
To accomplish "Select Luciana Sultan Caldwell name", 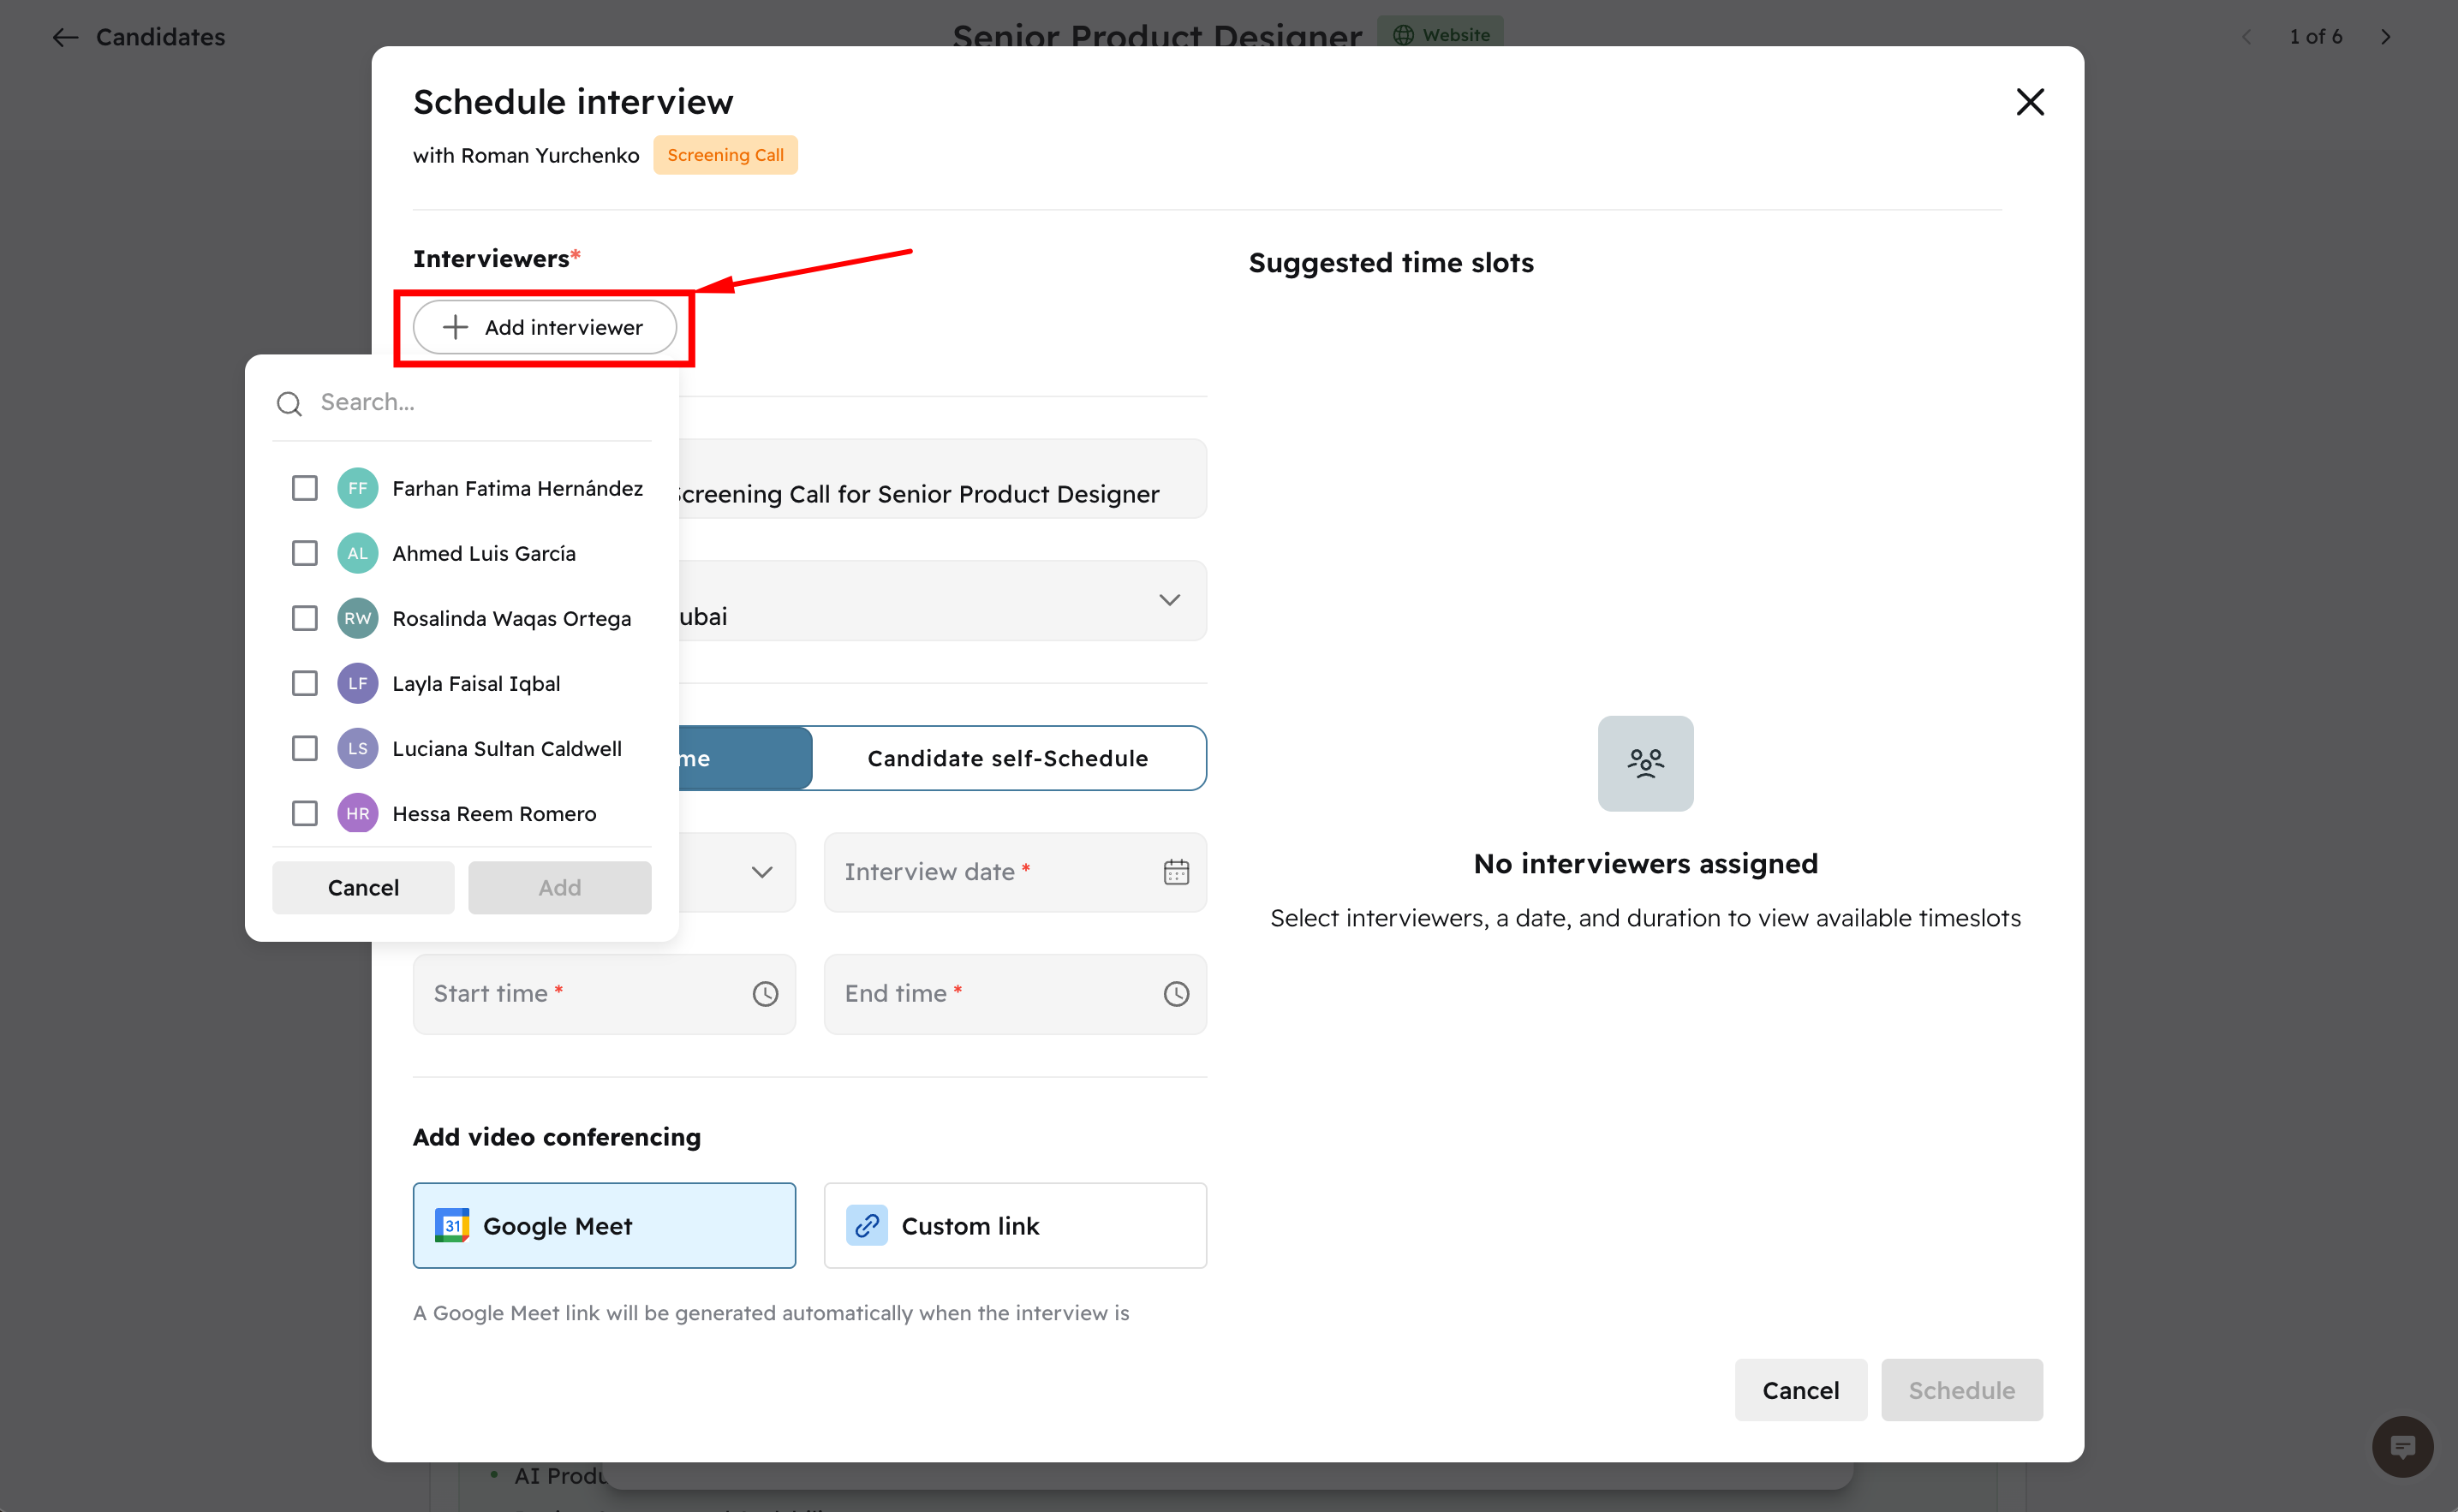I will [x=507, y=748].
